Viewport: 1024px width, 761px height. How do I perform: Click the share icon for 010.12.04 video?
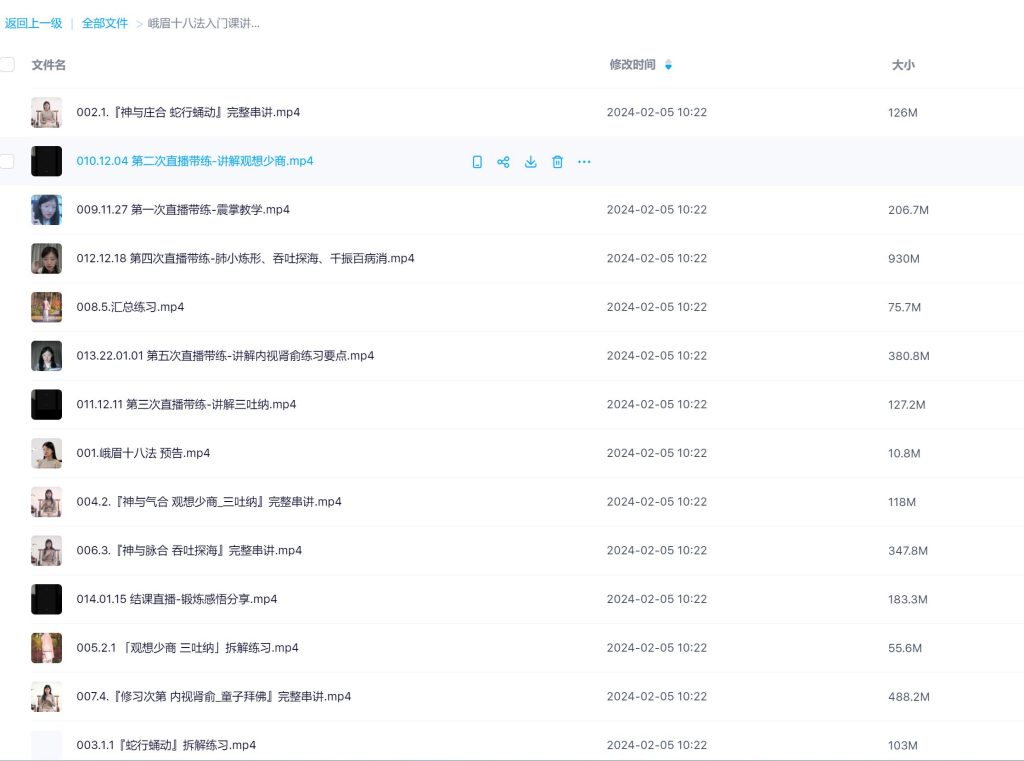coord(504,161)
